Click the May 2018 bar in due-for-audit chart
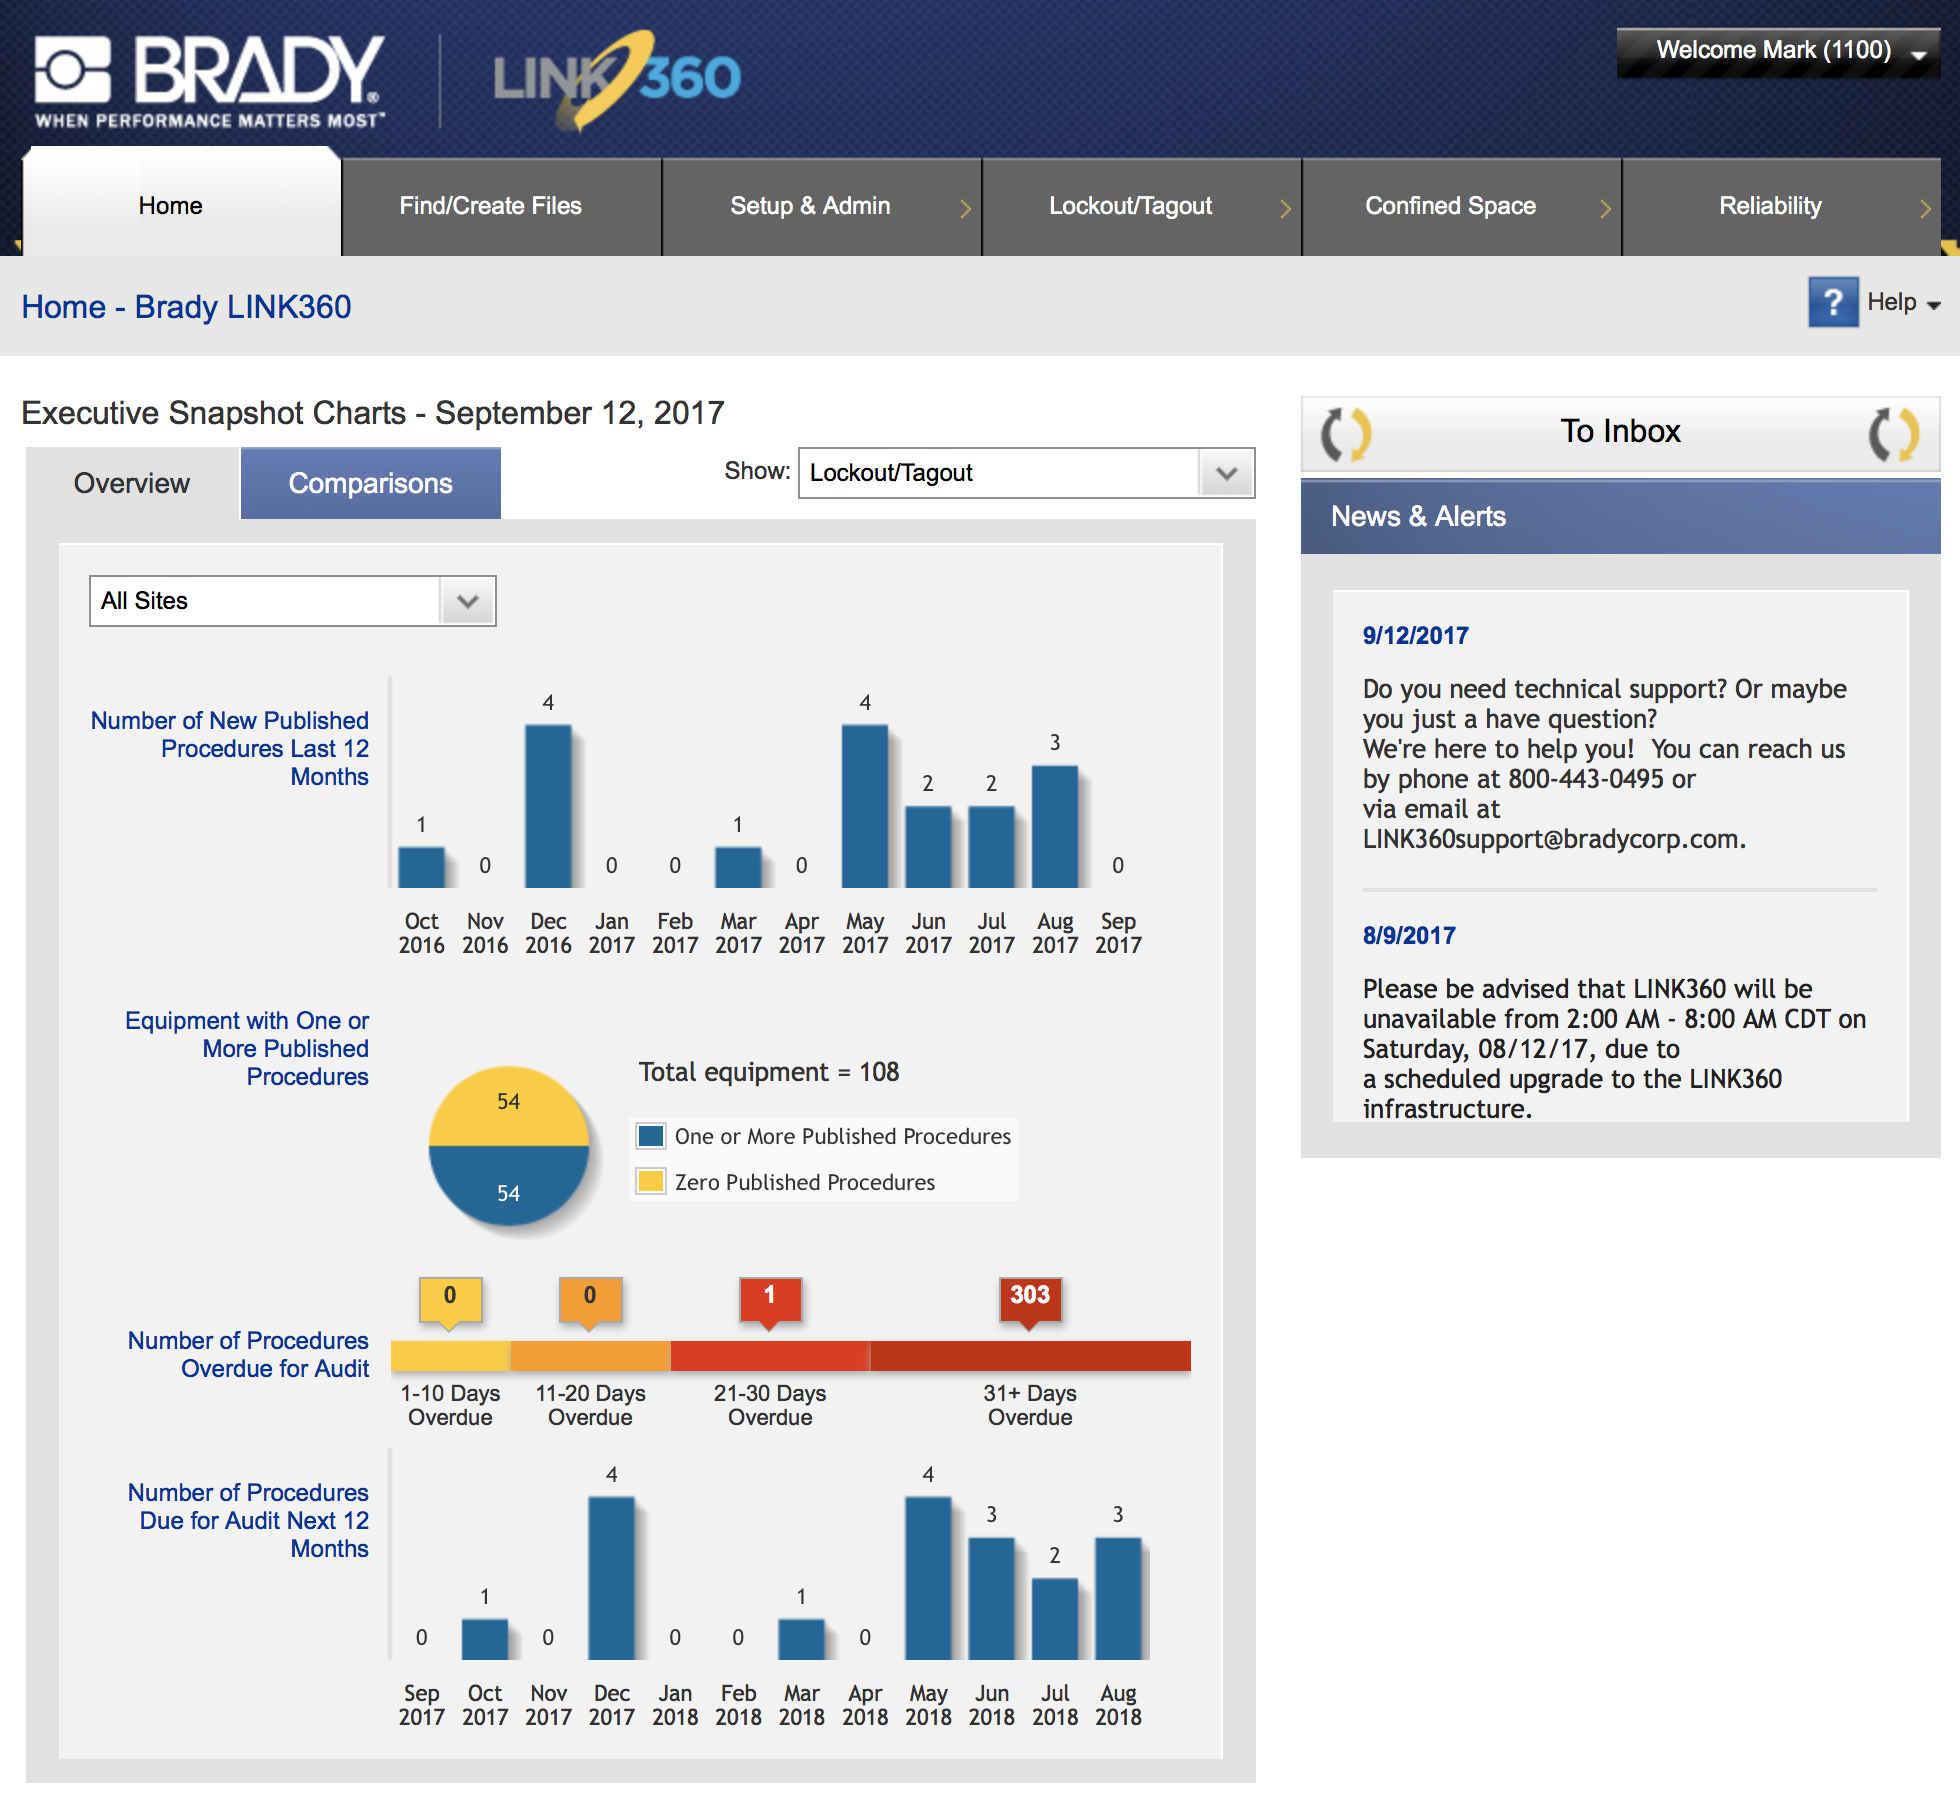This screenshot has width=1960, height=1796. coord(928,1578)
